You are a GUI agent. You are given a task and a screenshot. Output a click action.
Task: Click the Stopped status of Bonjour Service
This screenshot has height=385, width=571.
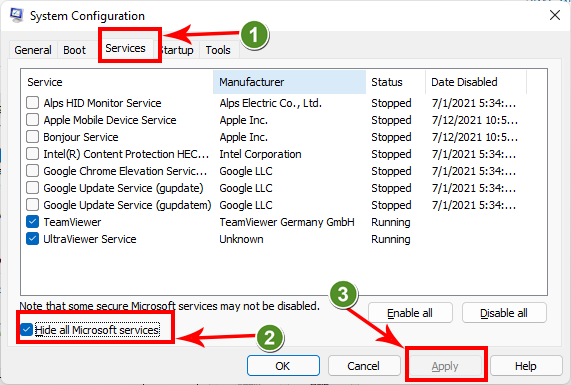391,137
